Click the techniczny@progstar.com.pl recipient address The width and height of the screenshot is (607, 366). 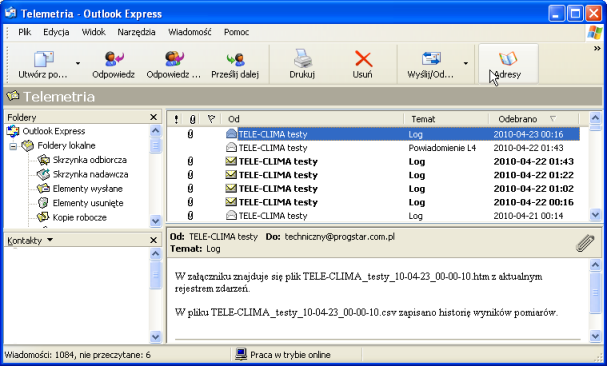pos(340,237)
